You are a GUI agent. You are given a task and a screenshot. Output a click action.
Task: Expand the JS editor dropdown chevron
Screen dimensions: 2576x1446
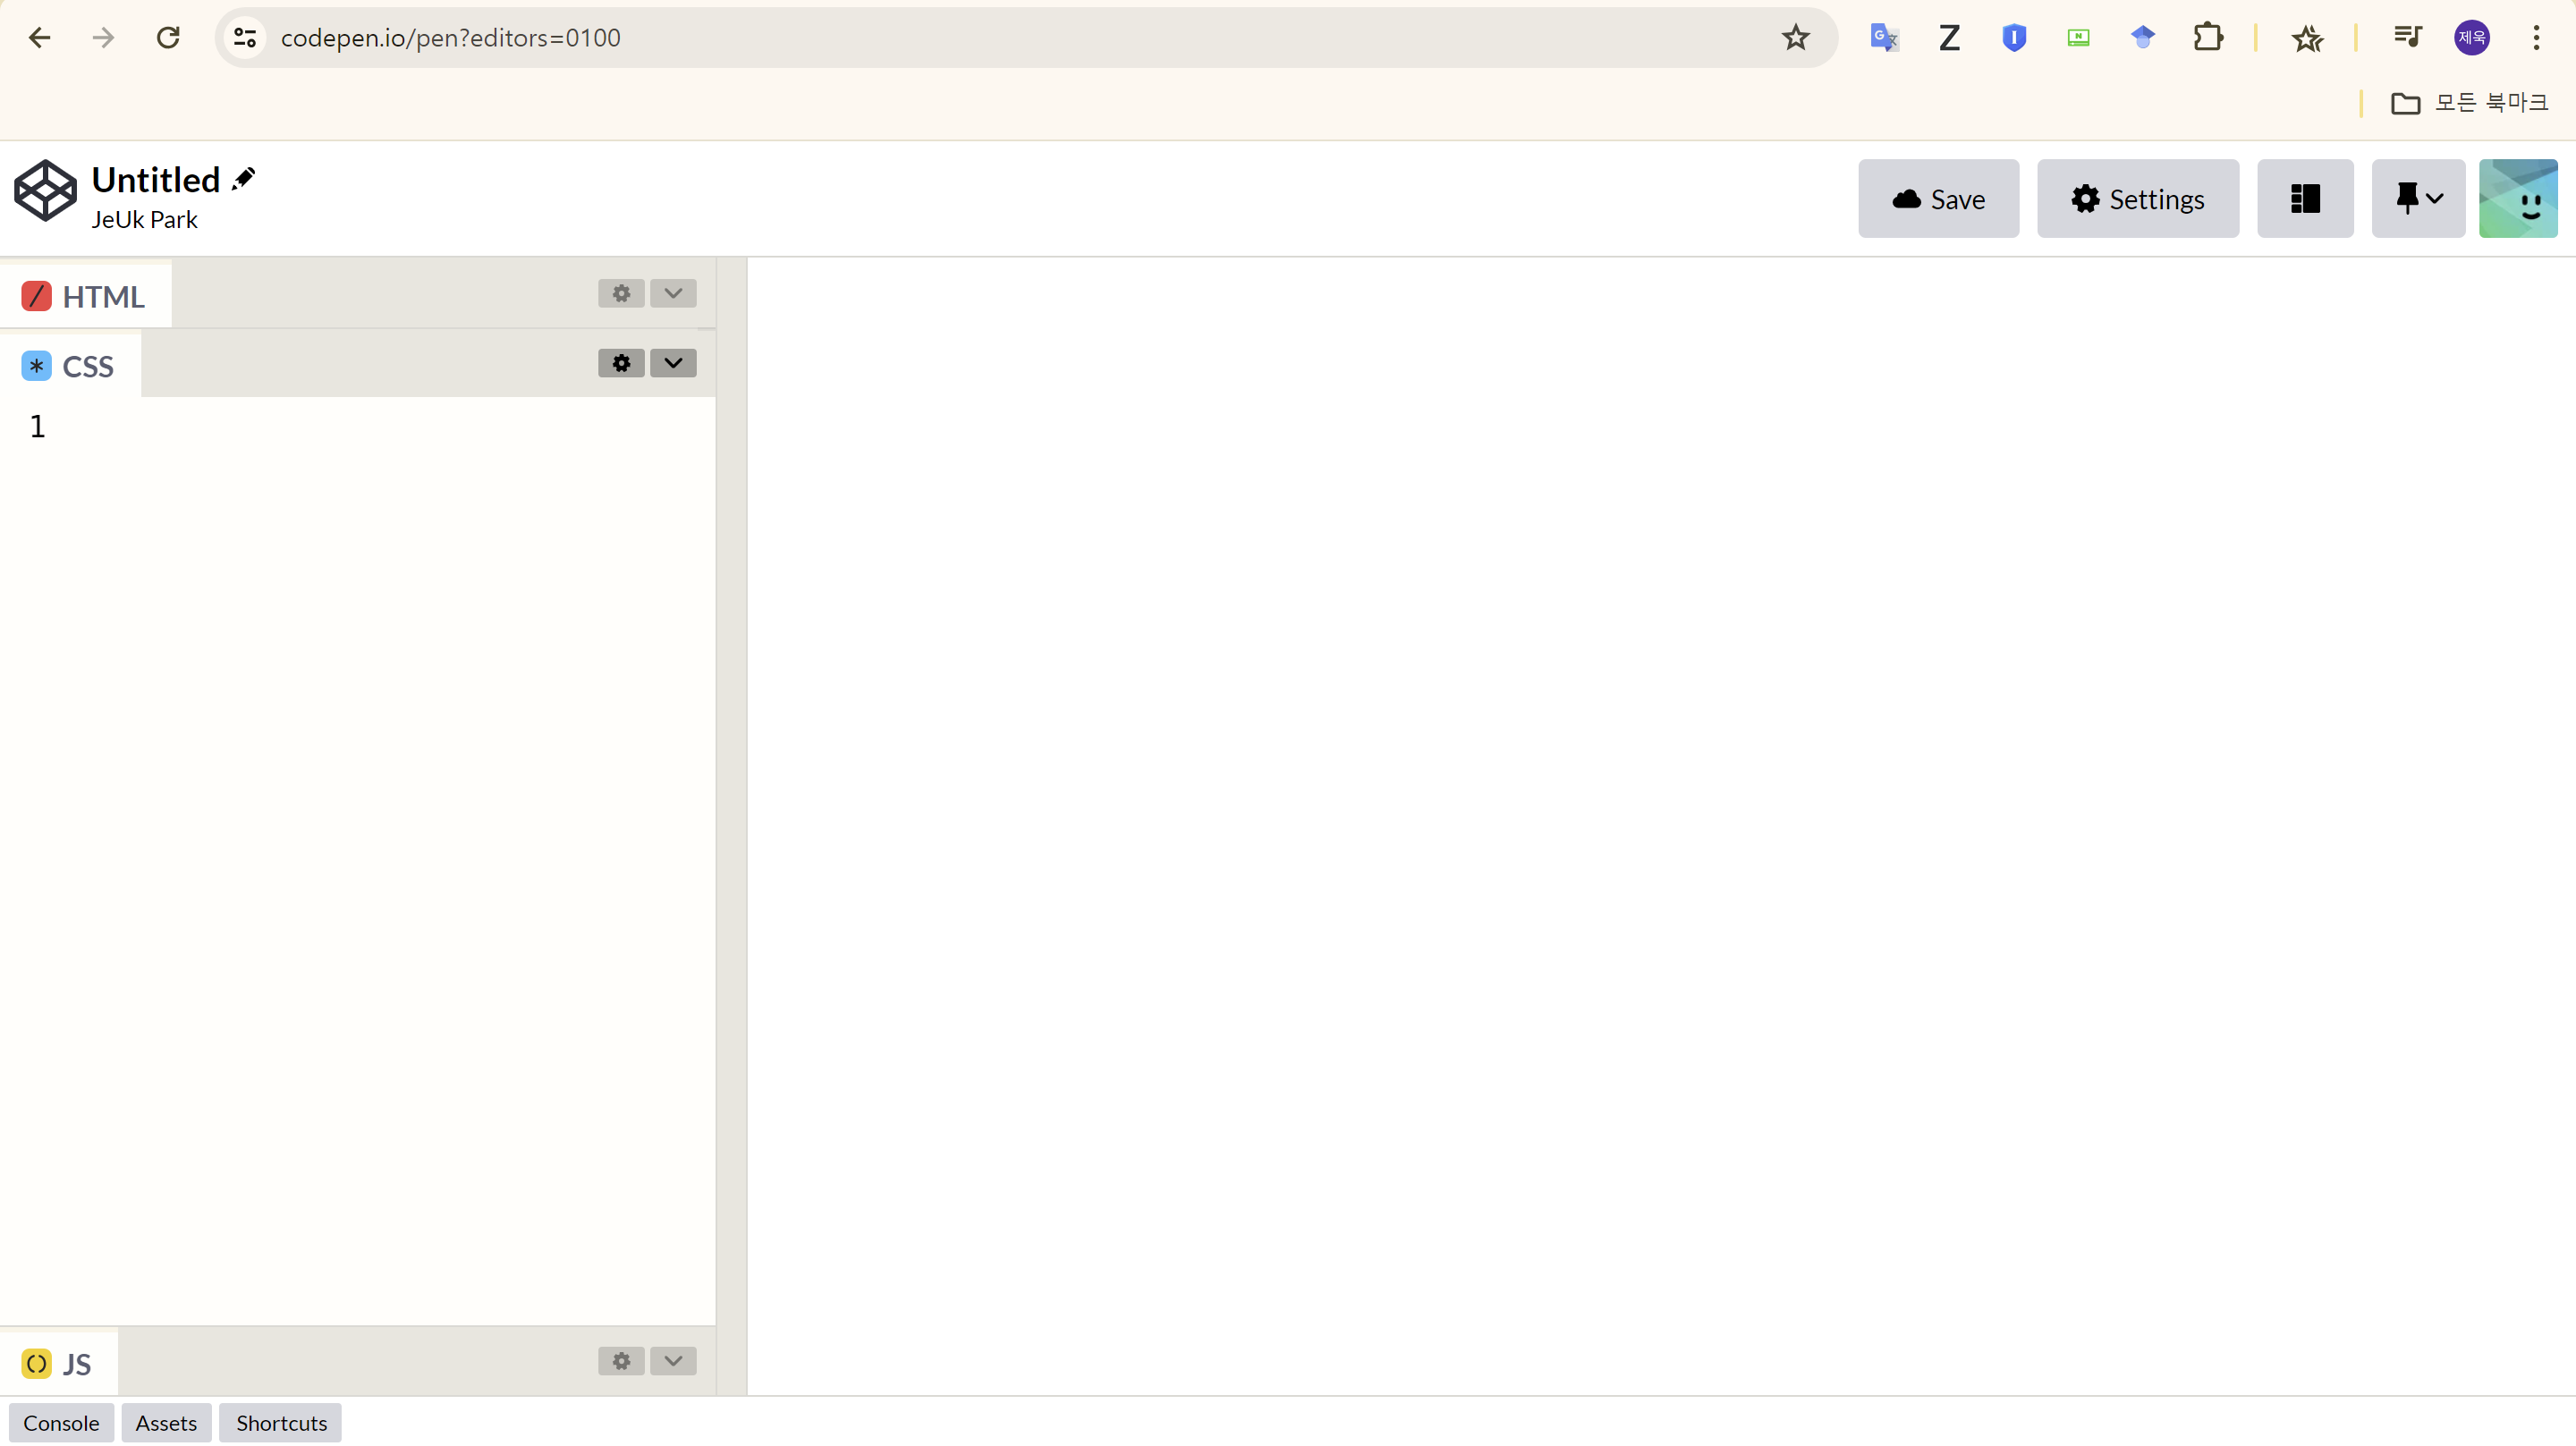pos(673,1361)
